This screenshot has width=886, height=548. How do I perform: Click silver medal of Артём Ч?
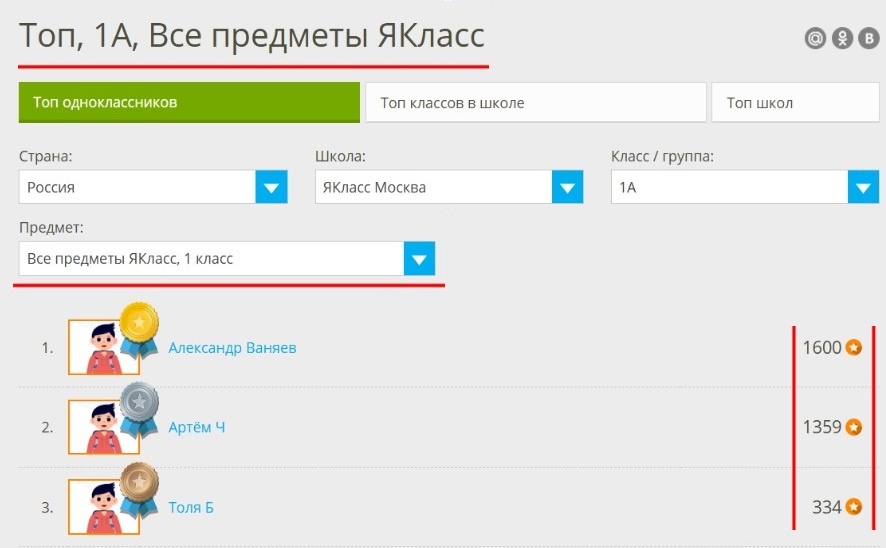point(139,411)
